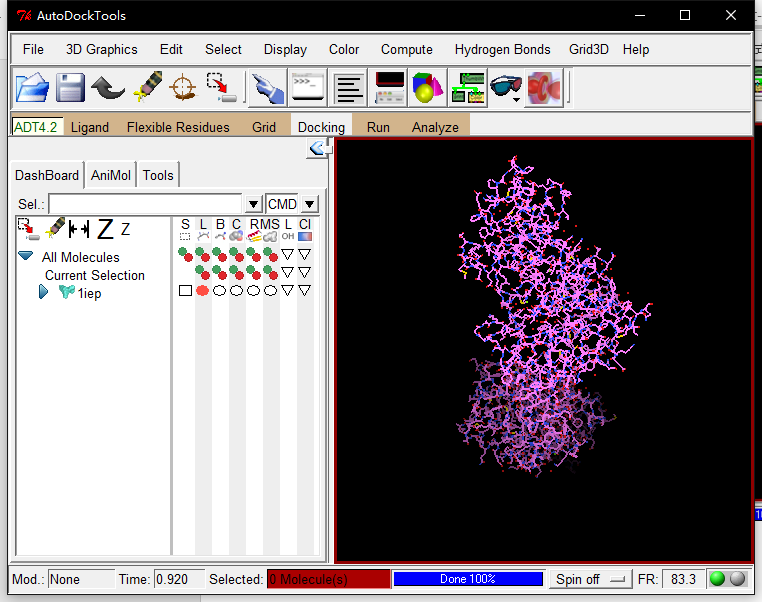
Task: Click the large Z zoom icon
Action: point(105,229)
